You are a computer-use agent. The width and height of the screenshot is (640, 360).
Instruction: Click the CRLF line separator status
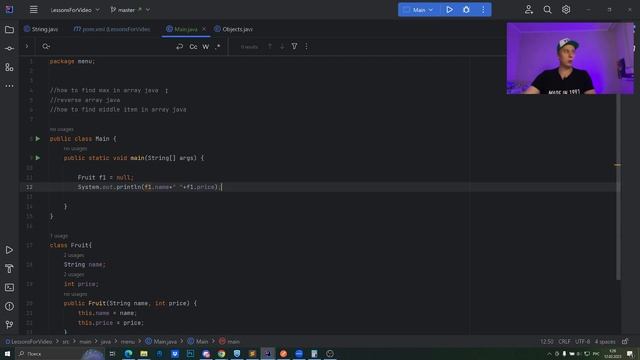coord(564,341)
